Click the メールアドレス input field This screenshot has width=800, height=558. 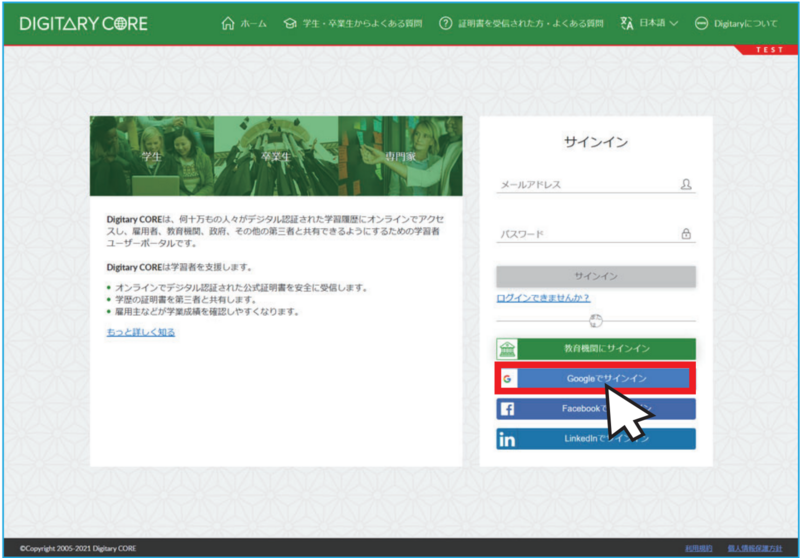(586, 184)
